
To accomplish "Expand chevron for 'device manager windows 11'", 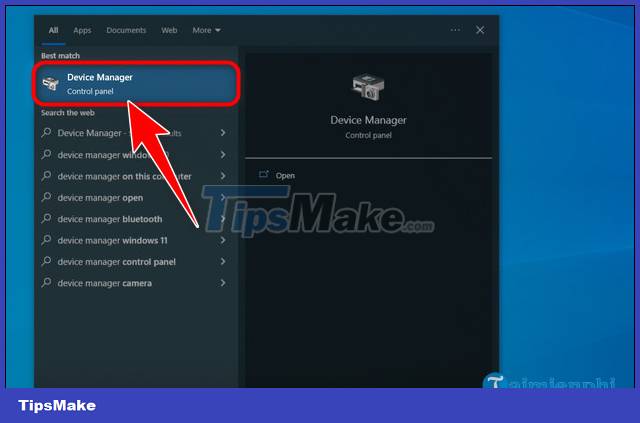I will (223, 240).
